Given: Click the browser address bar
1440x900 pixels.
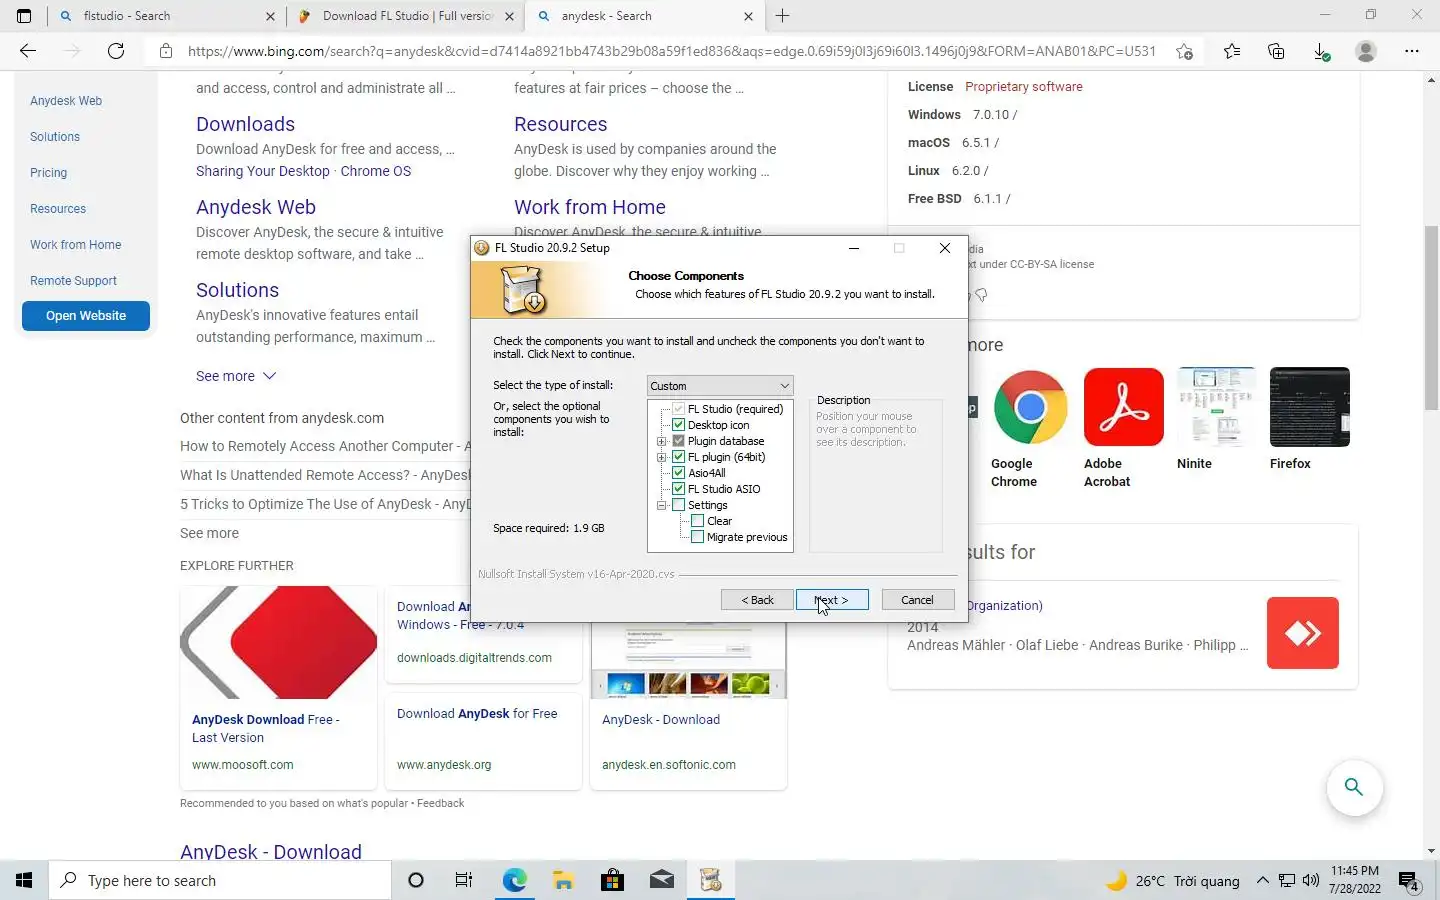Looking at the screenshot, I should point(672,51).
